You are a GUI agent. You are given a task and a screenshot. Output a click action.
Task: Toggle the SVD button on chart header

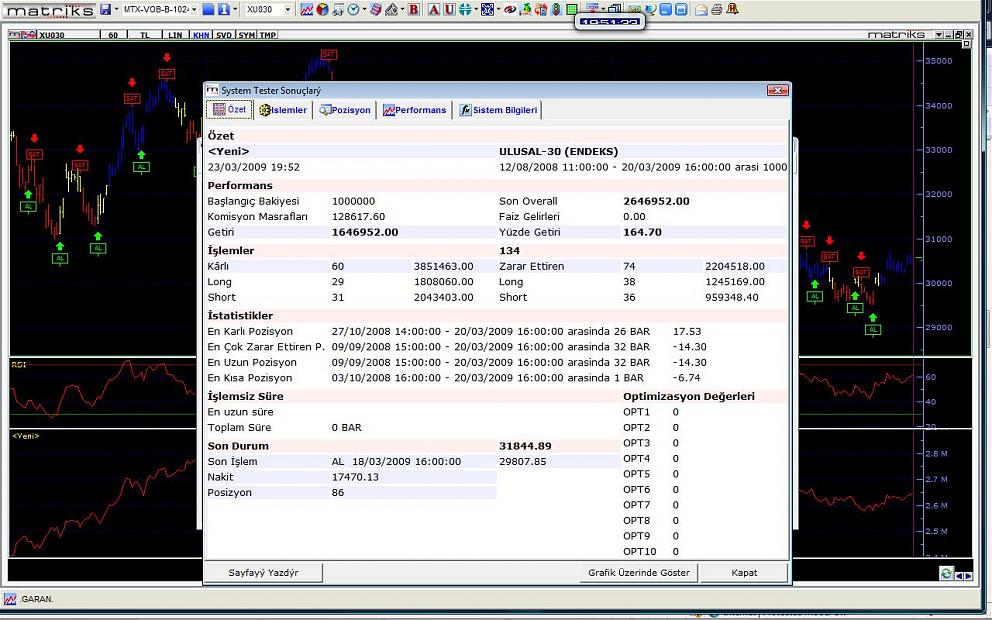click(224, 34)
